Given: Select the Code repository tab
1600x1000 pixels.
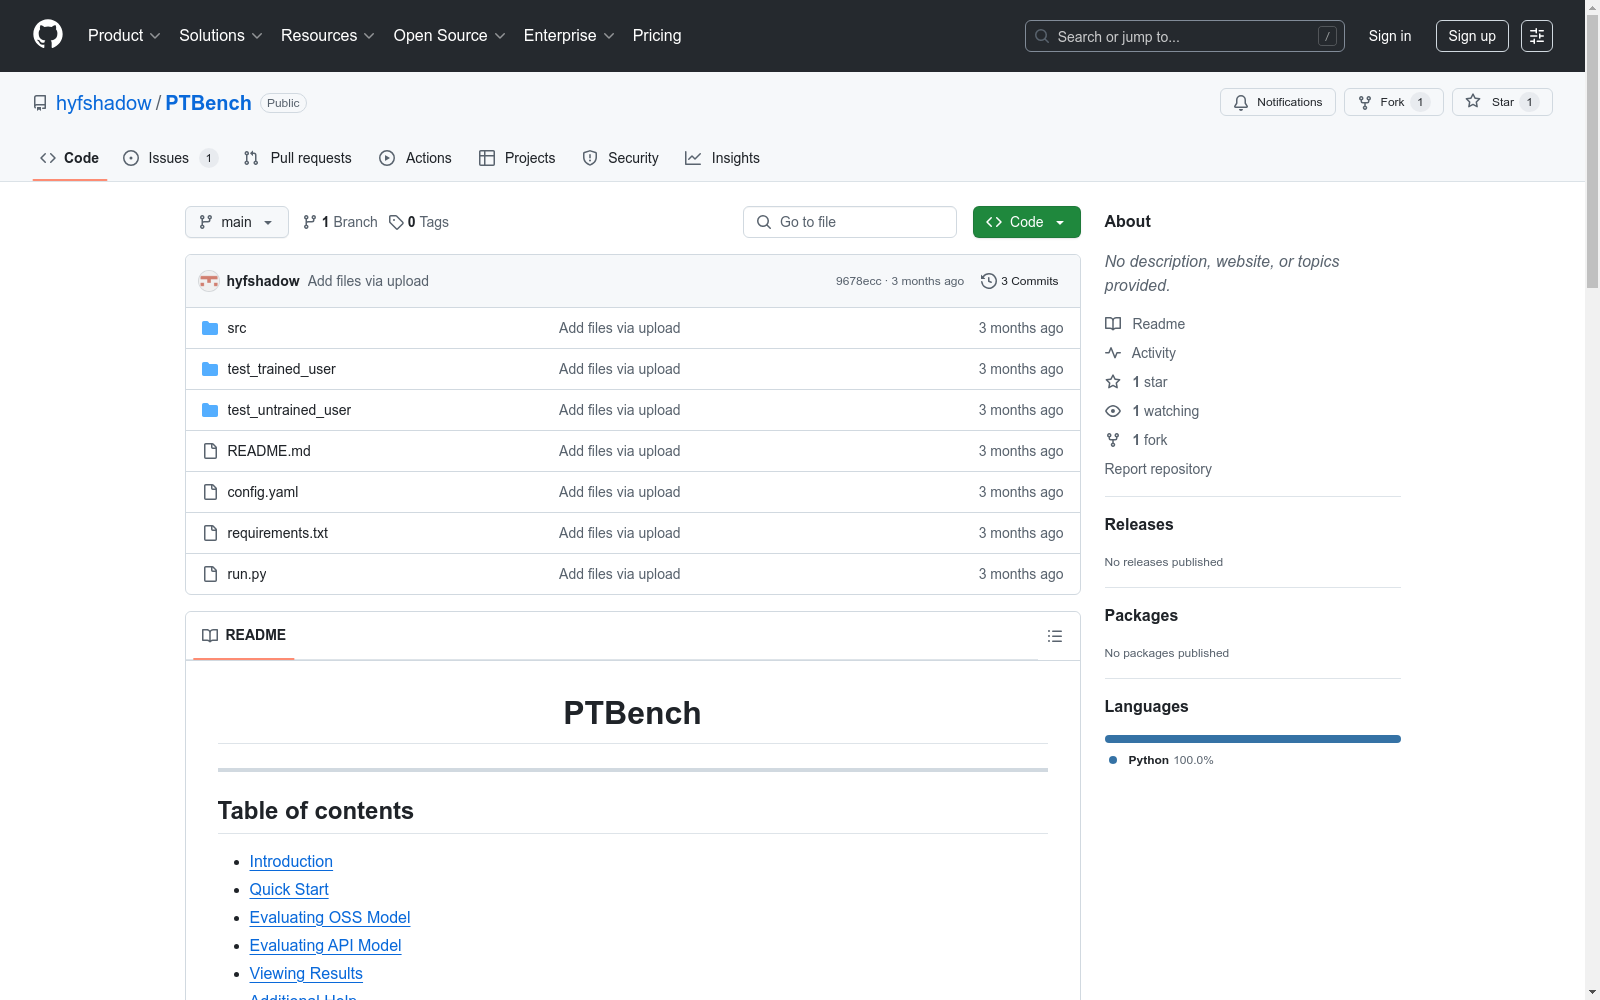Looking at the screenshot, I should tap(70, 158).
